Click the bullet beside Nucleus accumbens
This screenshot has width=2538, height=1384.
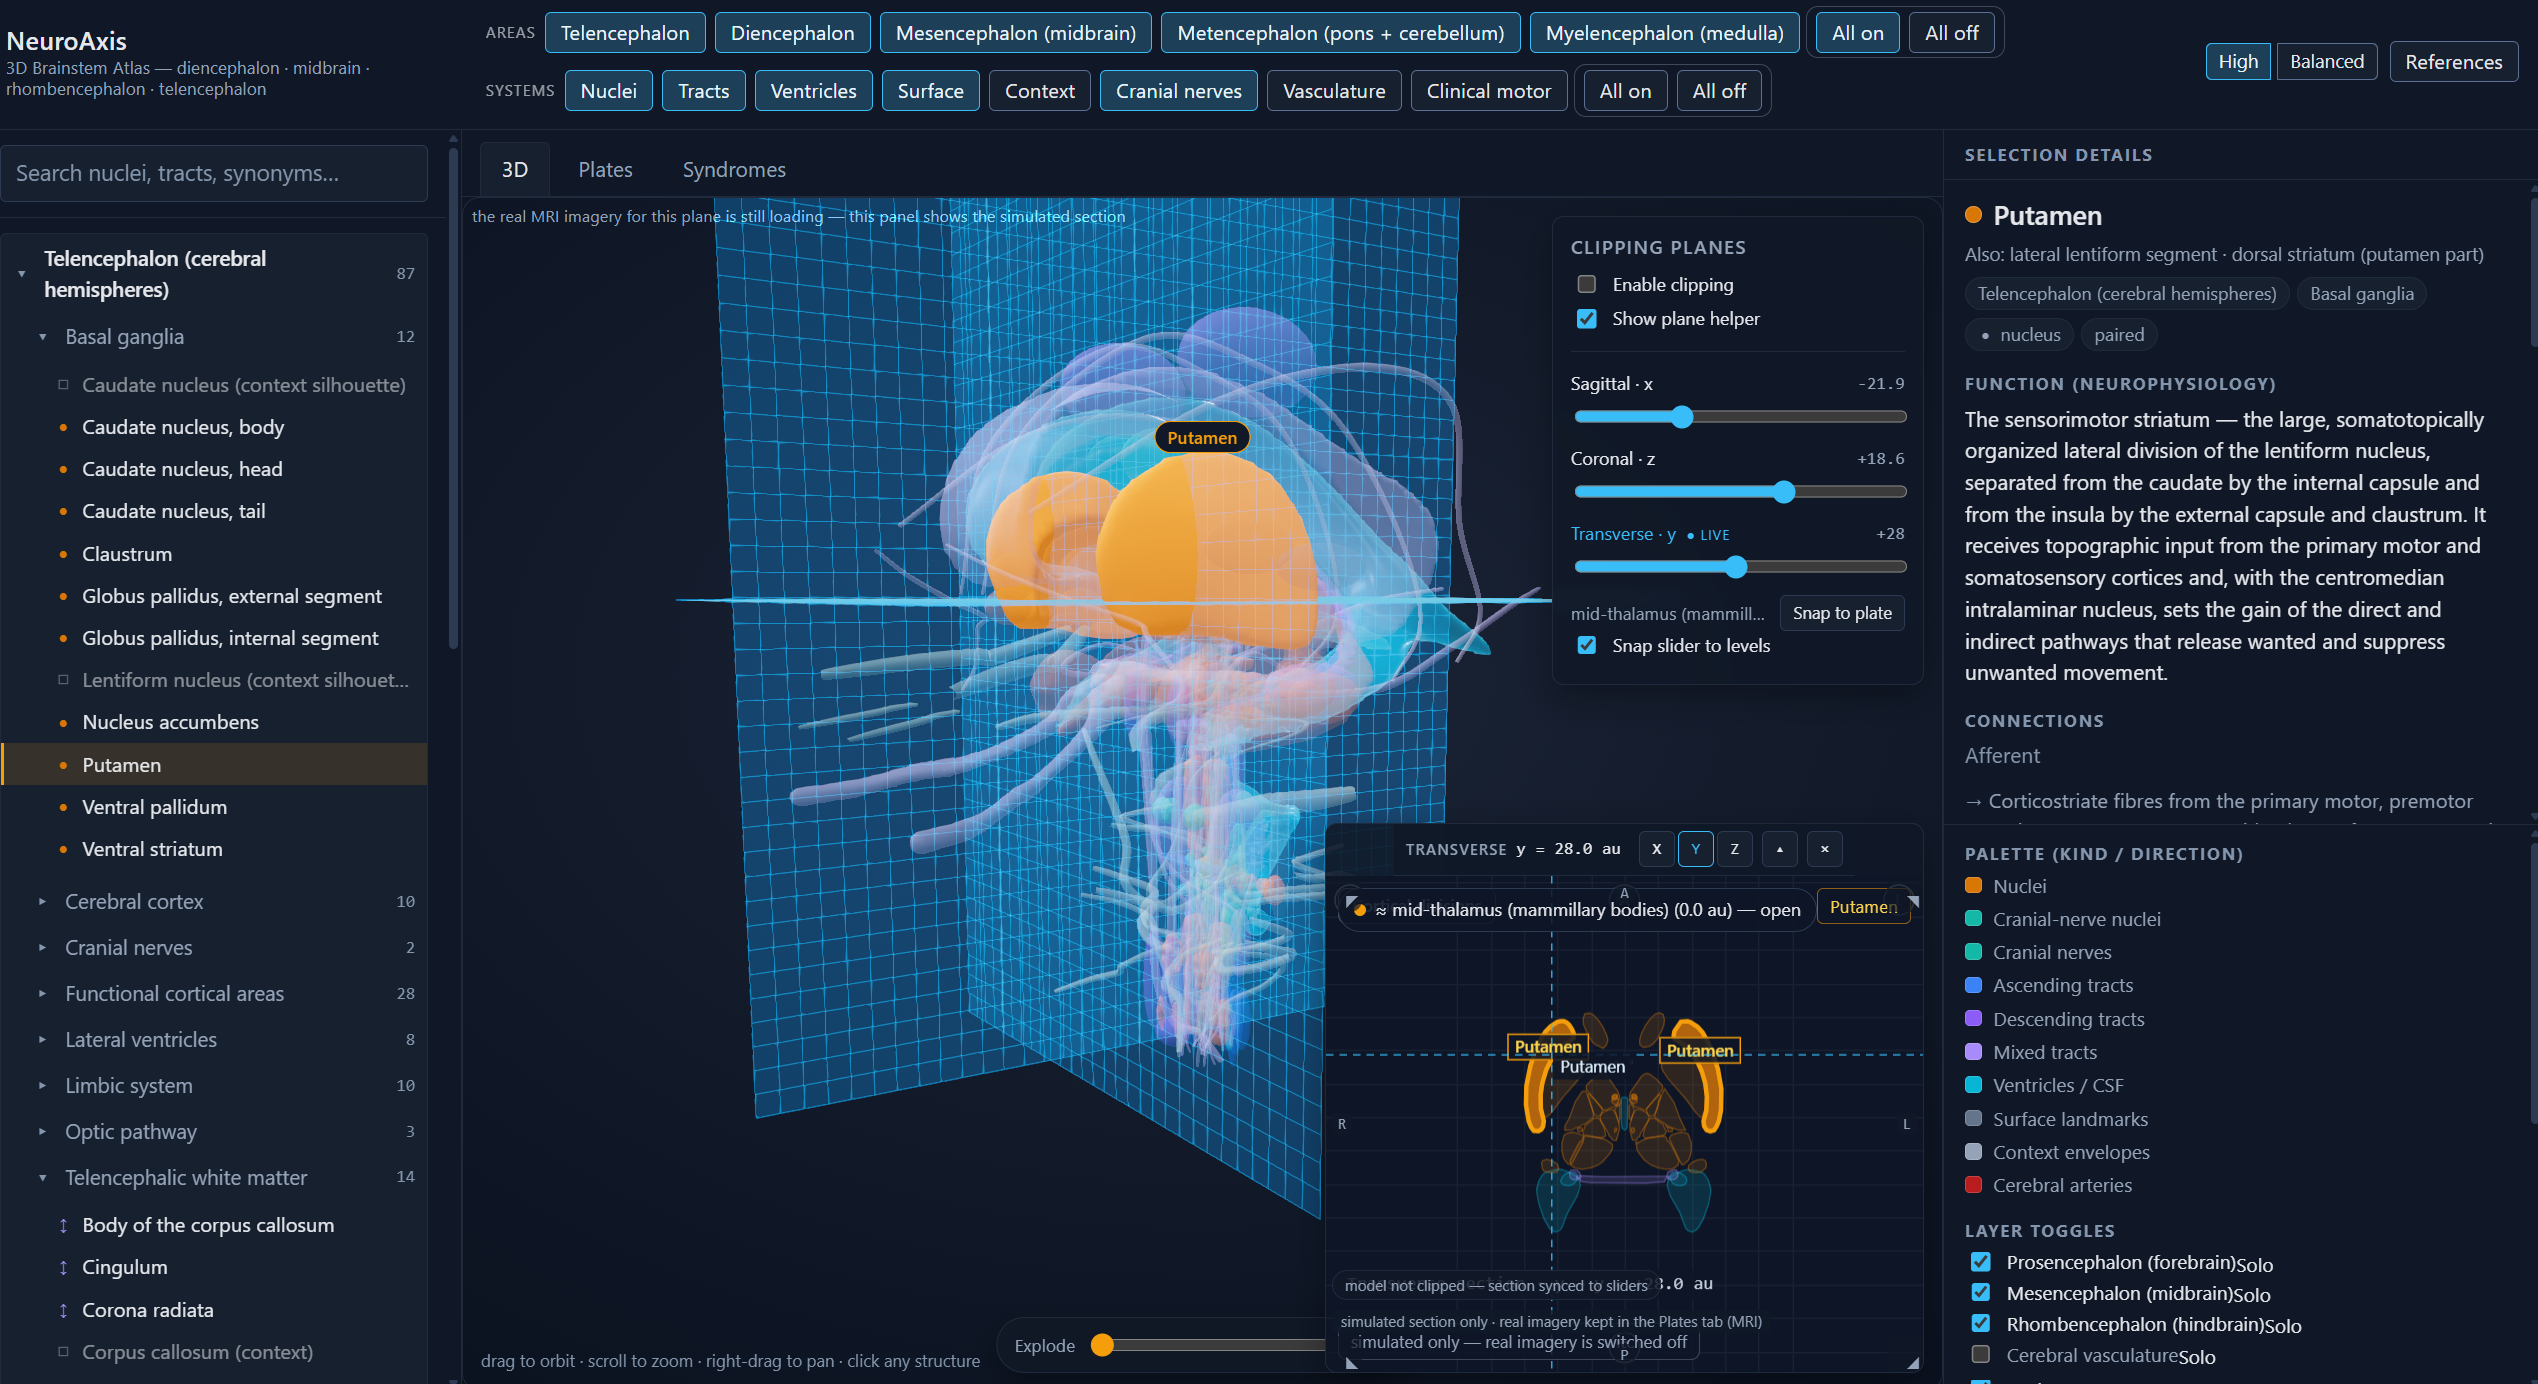(x=63, y=722)
